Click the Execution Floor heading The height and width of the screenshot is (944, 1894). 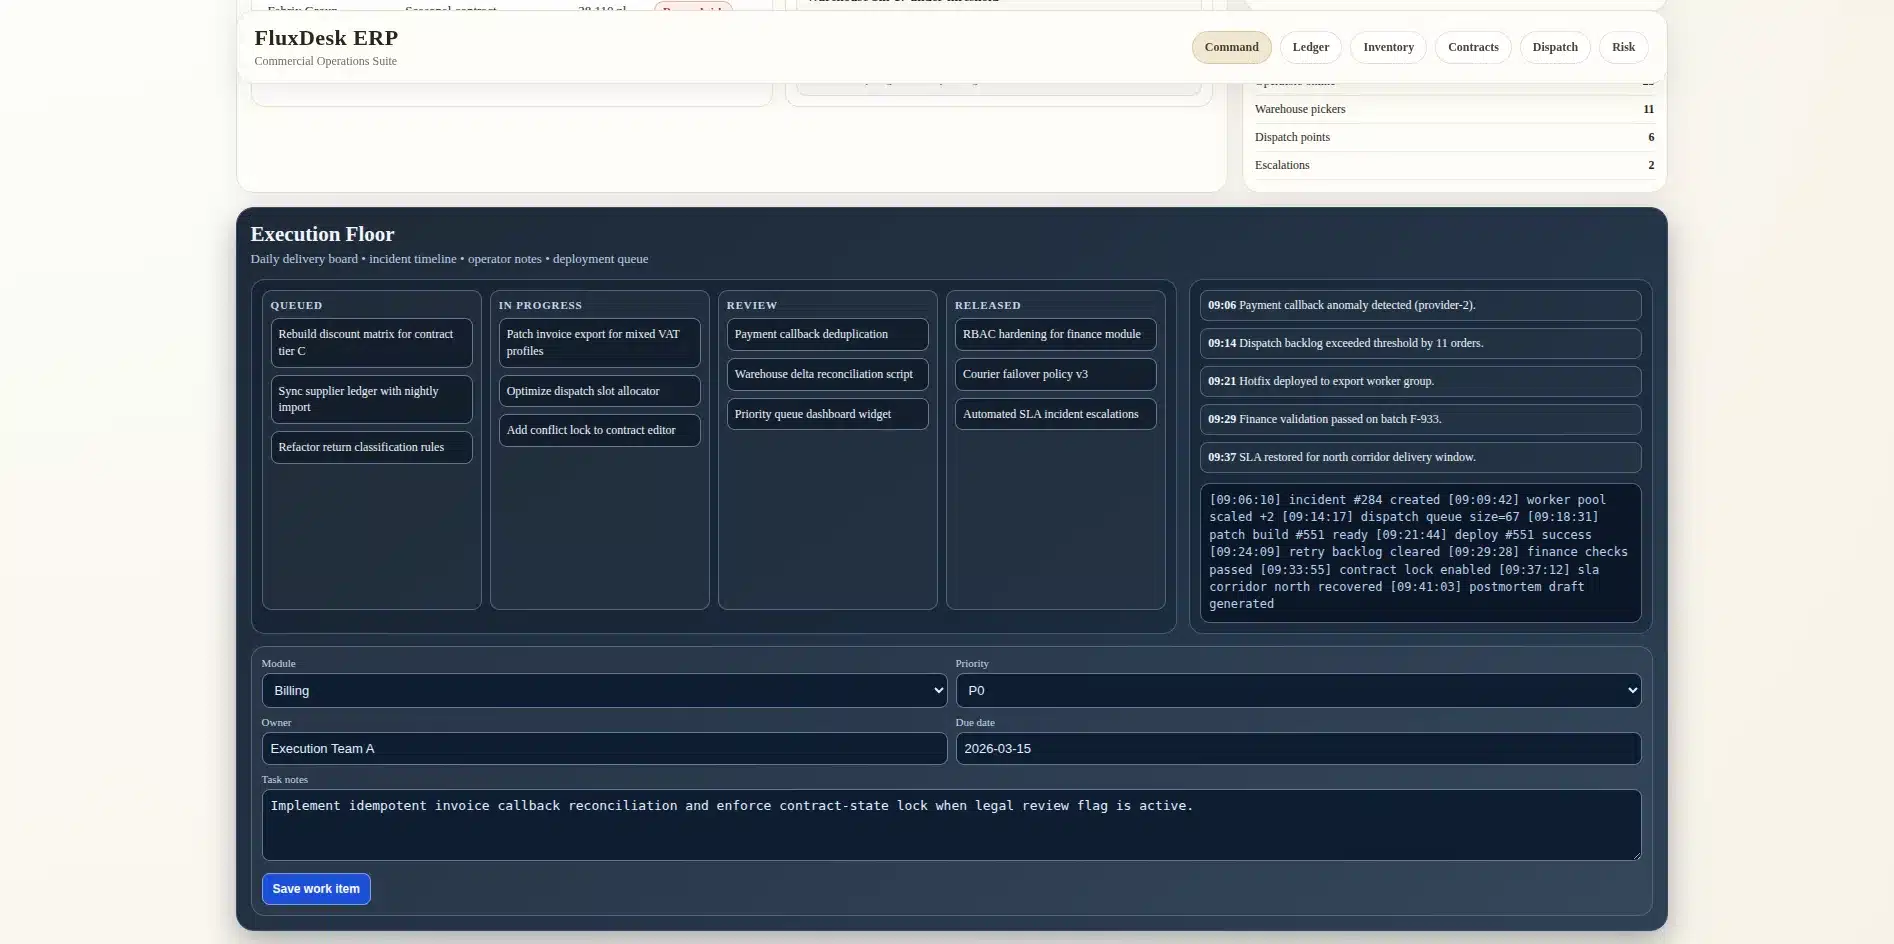pos(322,234)
